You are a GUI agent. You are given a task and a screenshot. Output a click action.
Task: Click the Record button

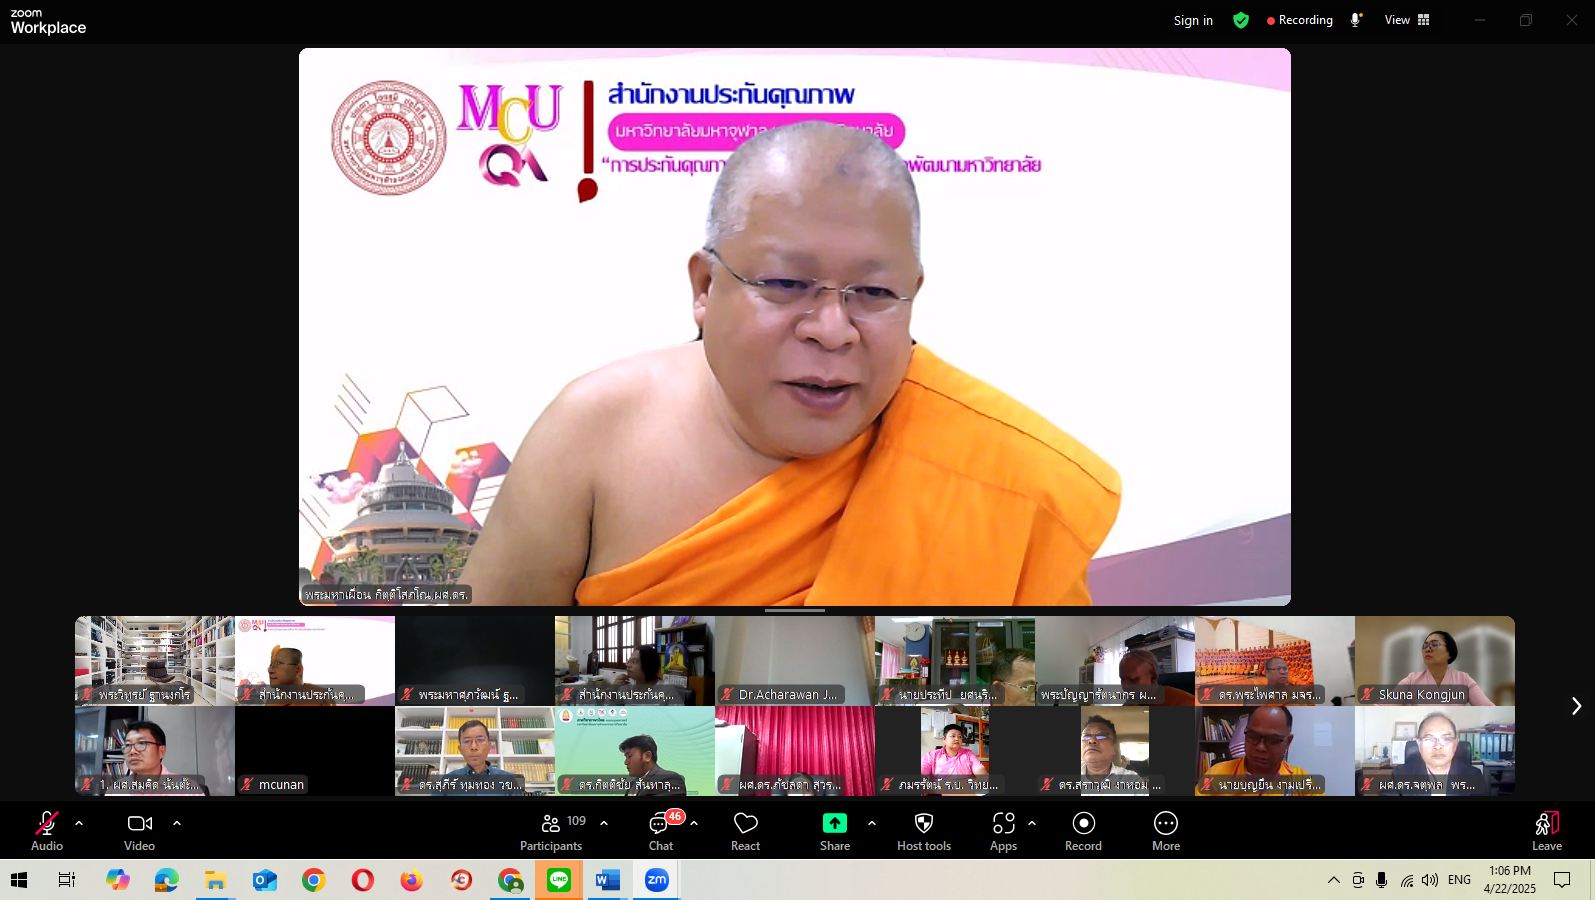[1083, 831]
